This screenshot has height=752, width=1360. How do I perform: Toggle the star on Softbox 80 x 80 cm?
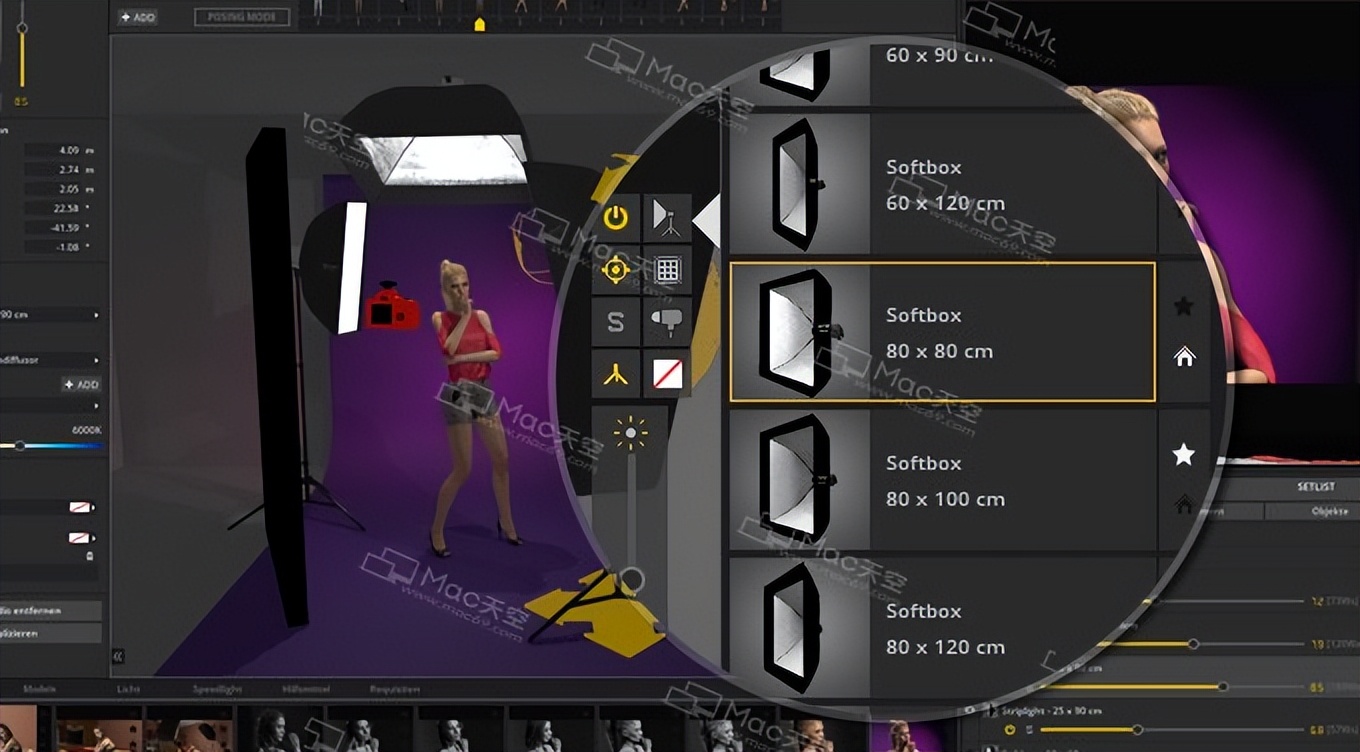pos(1184,307)
